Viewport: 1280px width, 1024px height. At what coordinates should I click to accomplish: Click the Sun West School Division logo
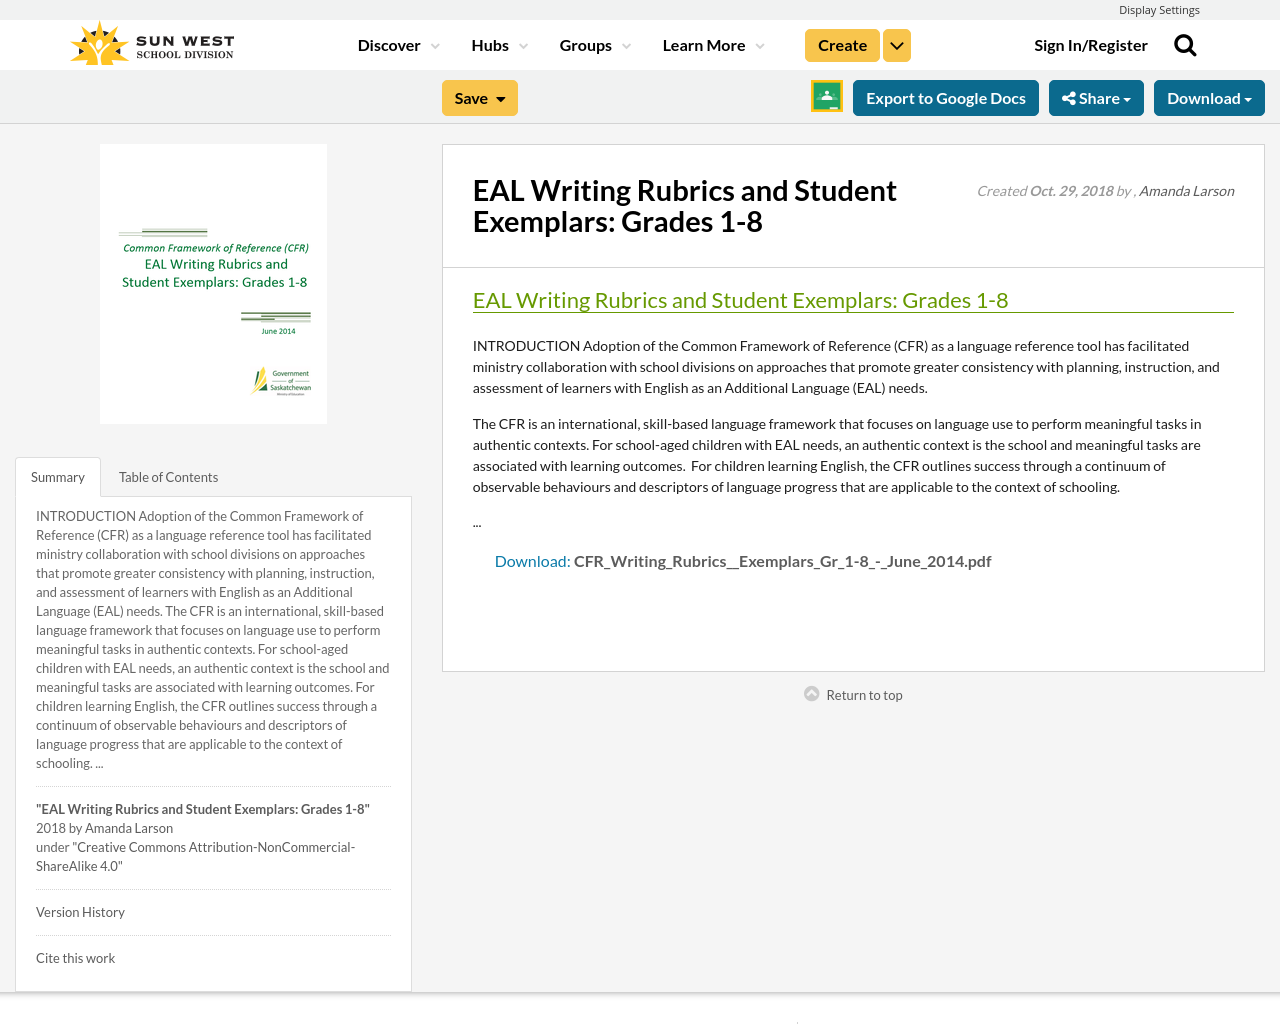(150, 41)
